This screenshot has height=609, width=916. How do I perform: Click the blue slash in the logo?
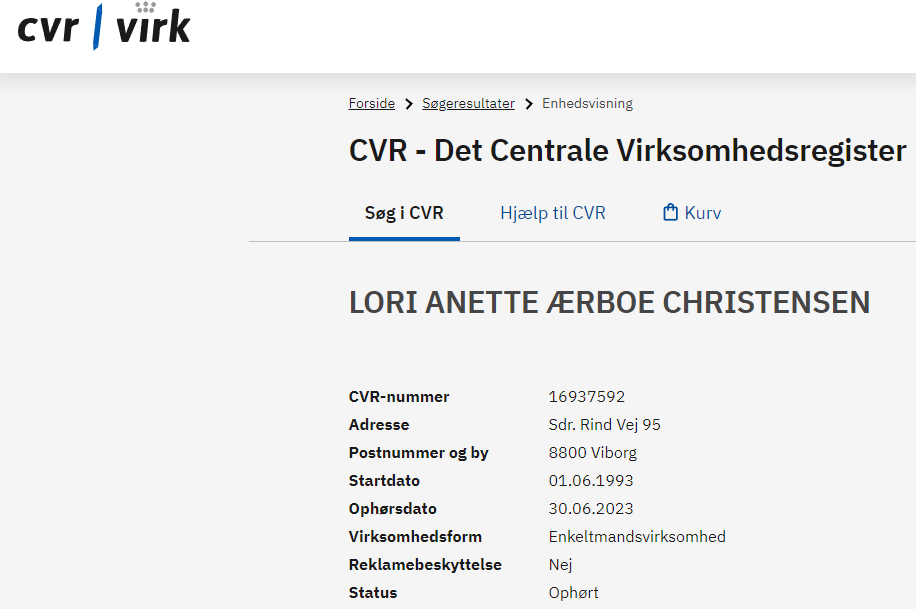(98, 27)
